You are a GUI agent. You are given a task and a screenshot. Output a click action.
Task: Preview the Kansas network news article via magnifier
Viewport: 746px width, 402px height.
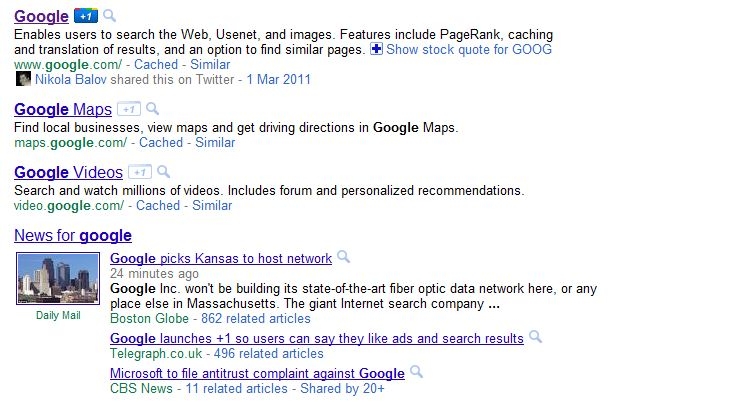pos(344,257)
